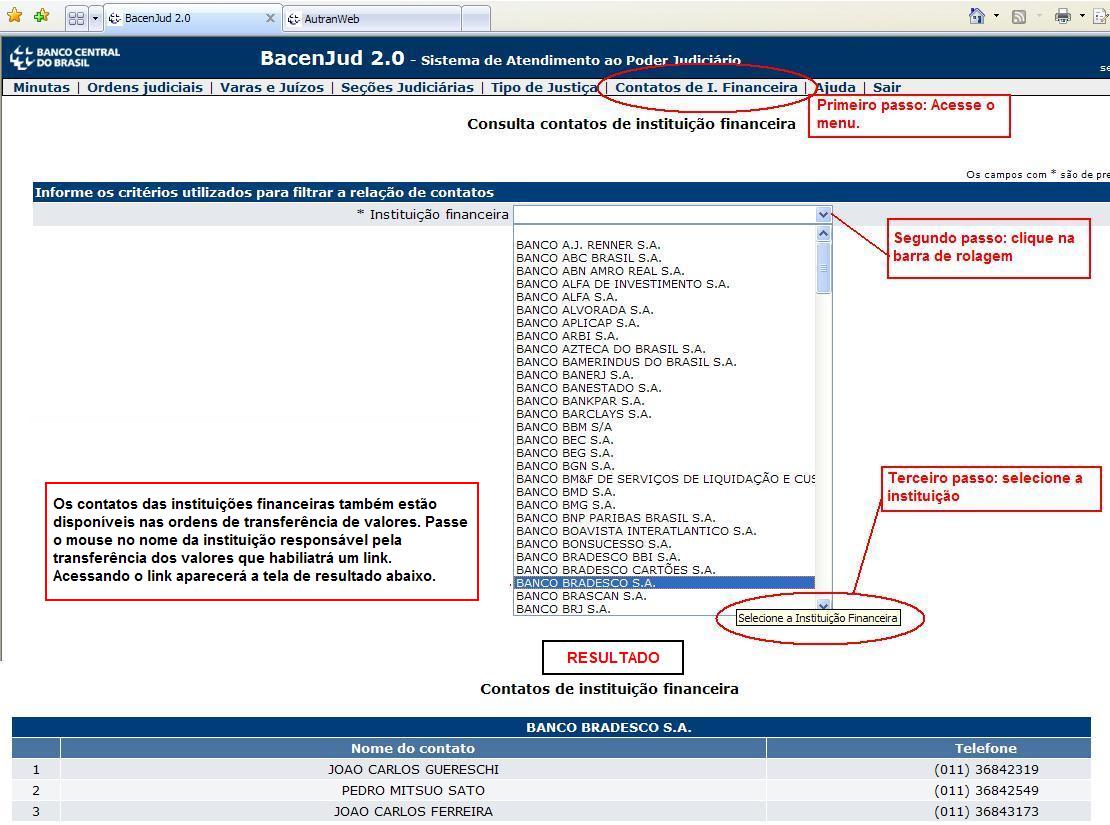This screenshot has height=825, width=1110.
Task: Click contact name JOAO CARLOS FERREIRA
Action: pos(413,812)
